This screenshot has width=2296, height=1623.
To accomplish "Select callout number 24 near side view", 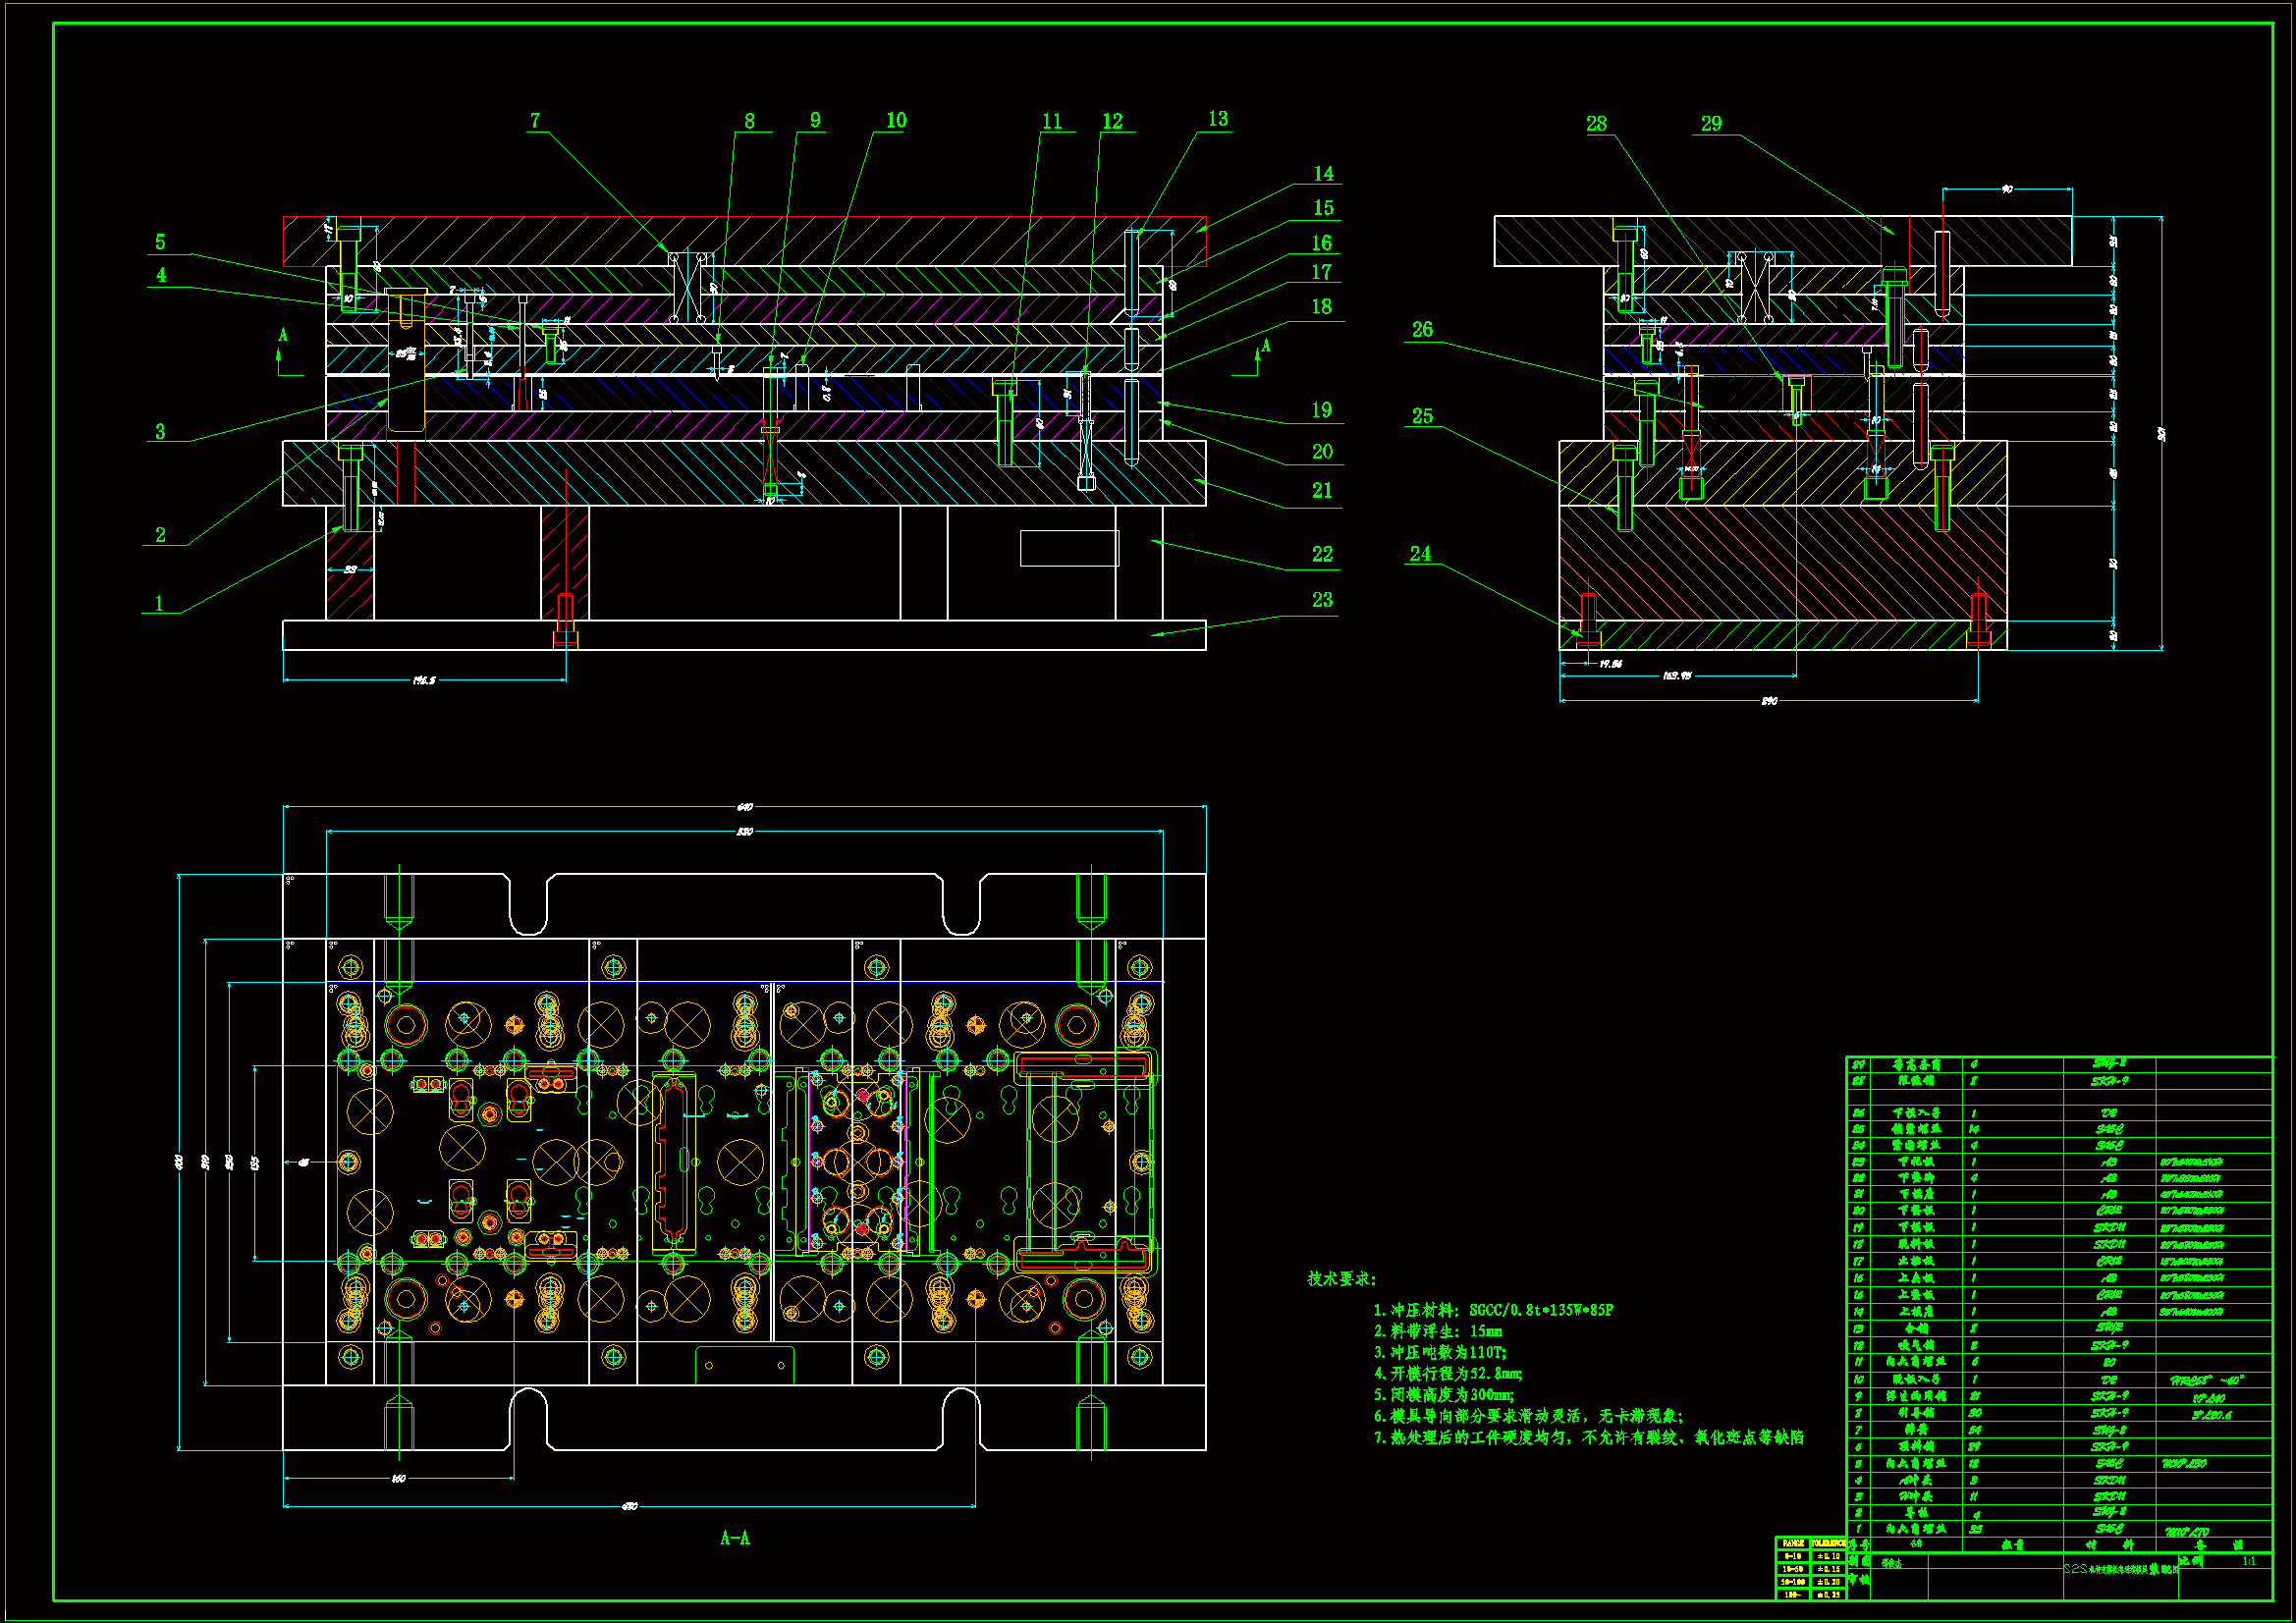I will point(1420,554).
